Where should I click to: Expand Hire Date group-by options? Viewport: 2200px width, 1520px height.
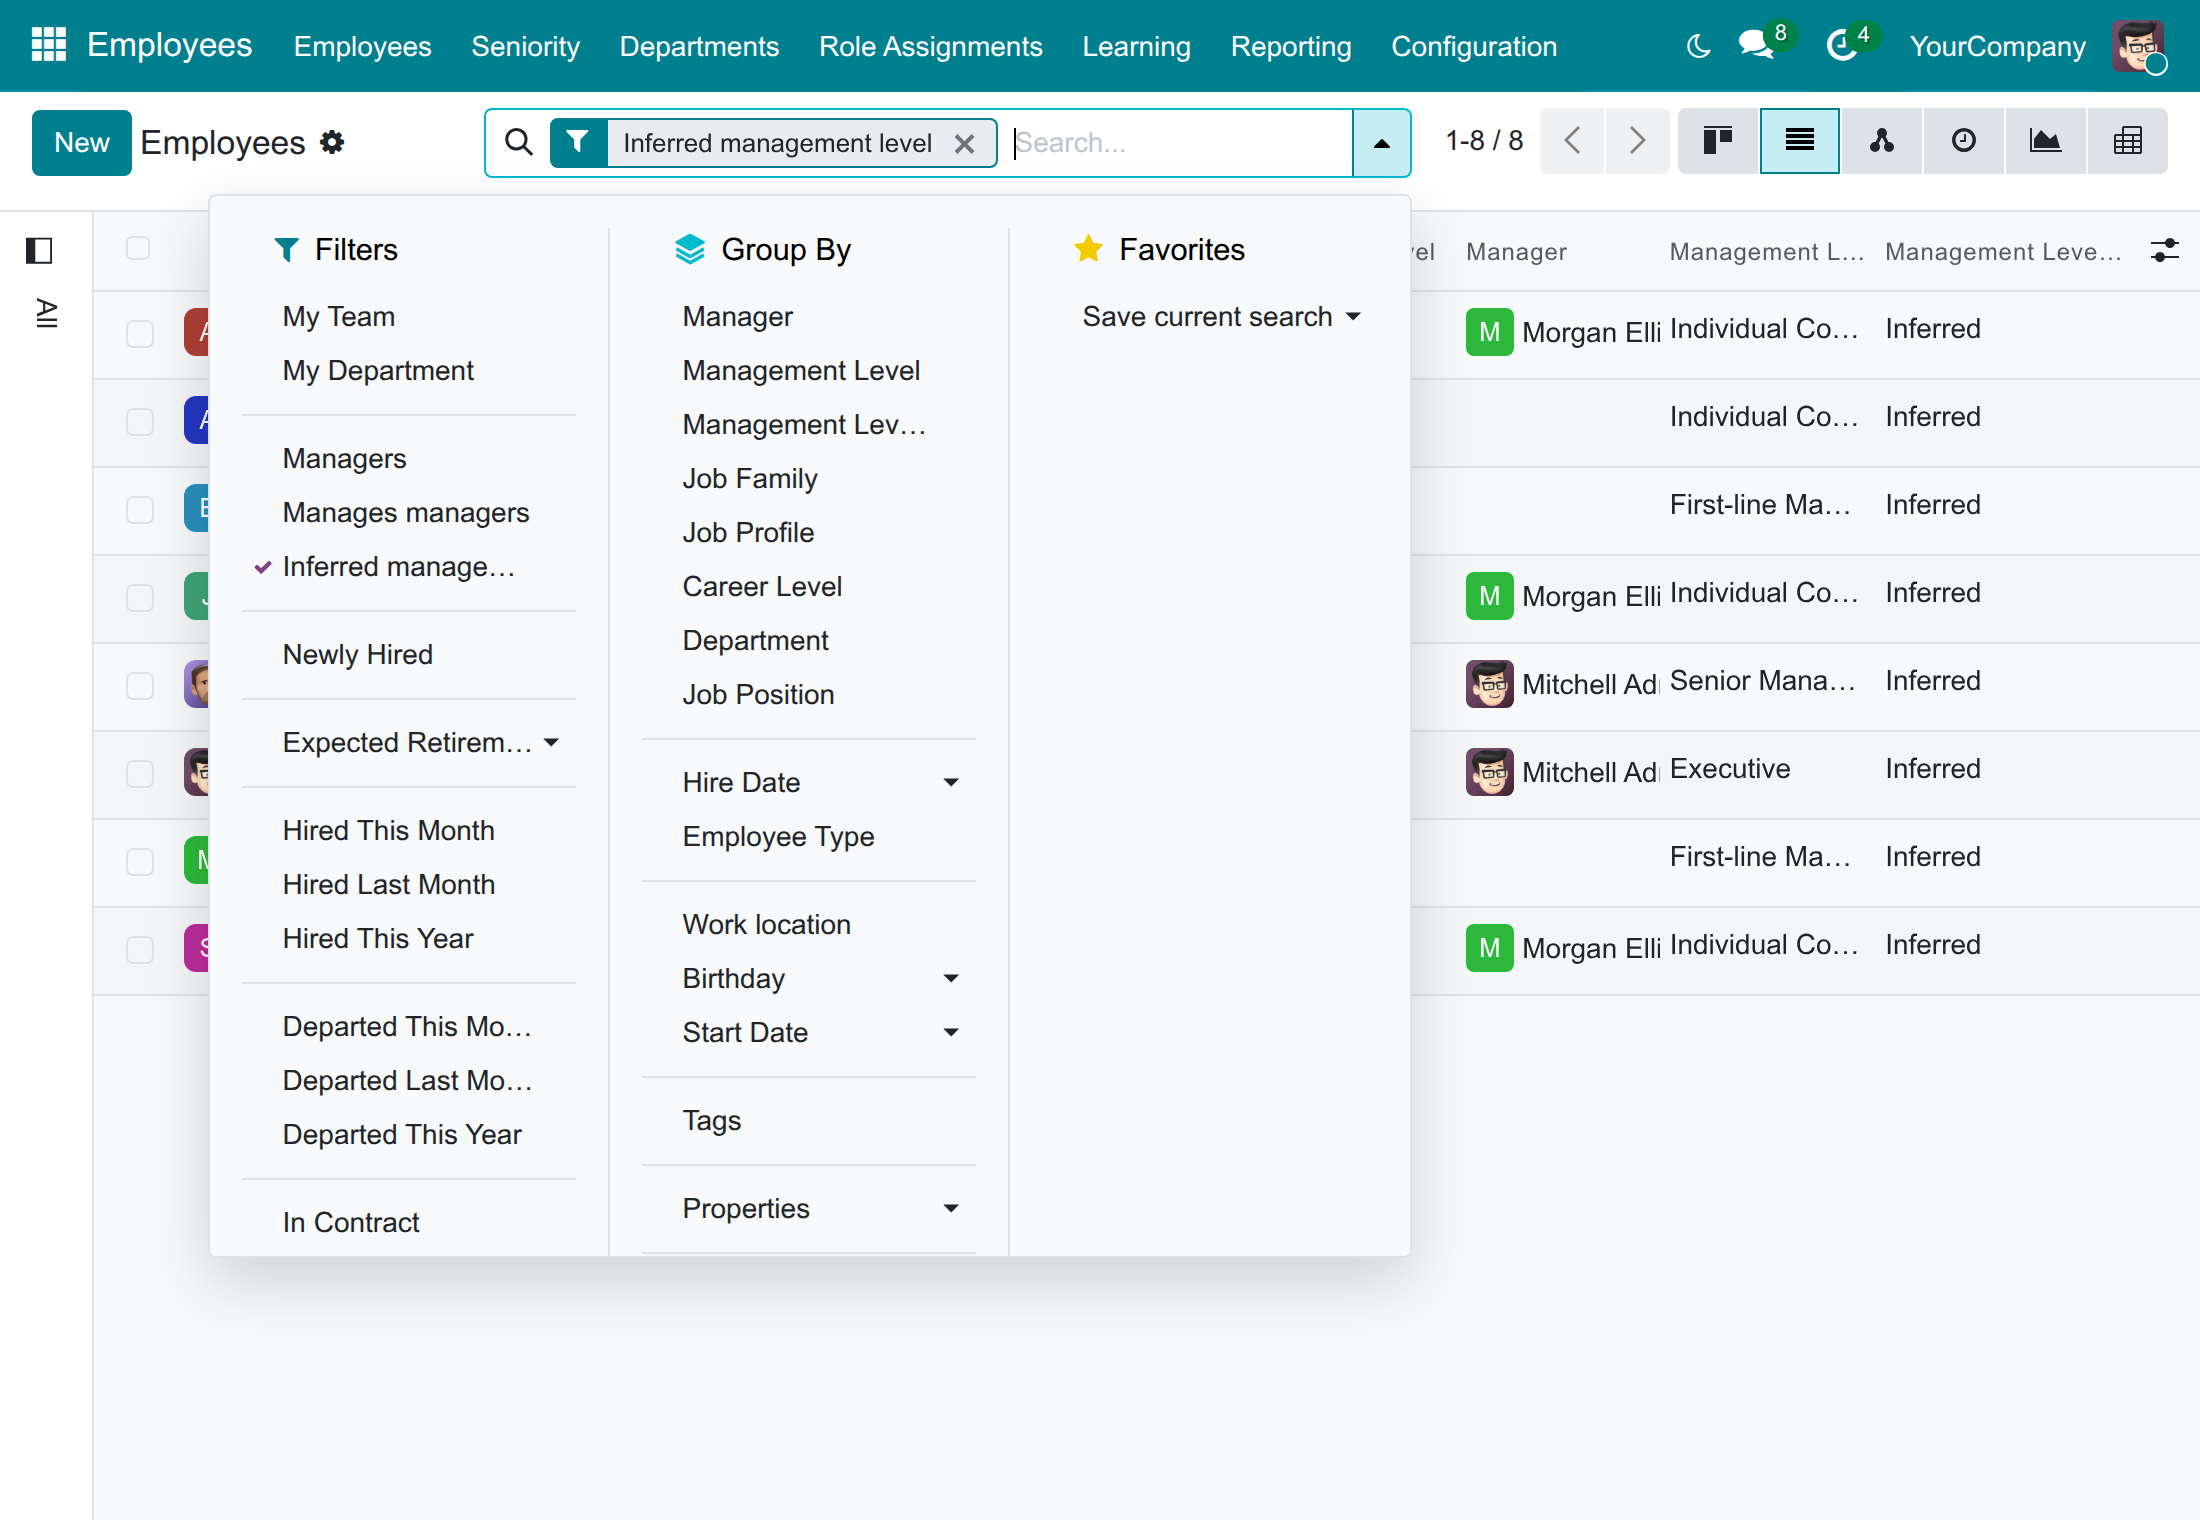tap(821, 783)
